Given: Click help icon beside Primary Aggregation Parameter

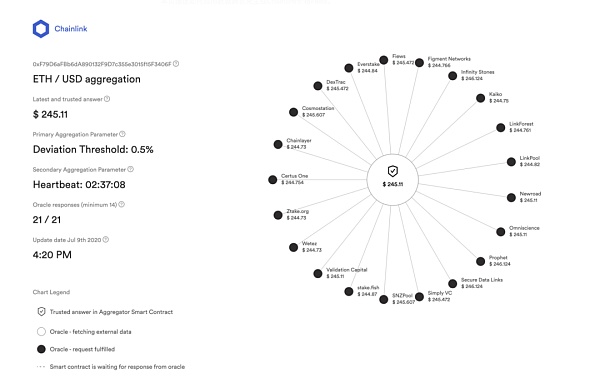Looking at the screenshot, I should [x=122, y=134].
